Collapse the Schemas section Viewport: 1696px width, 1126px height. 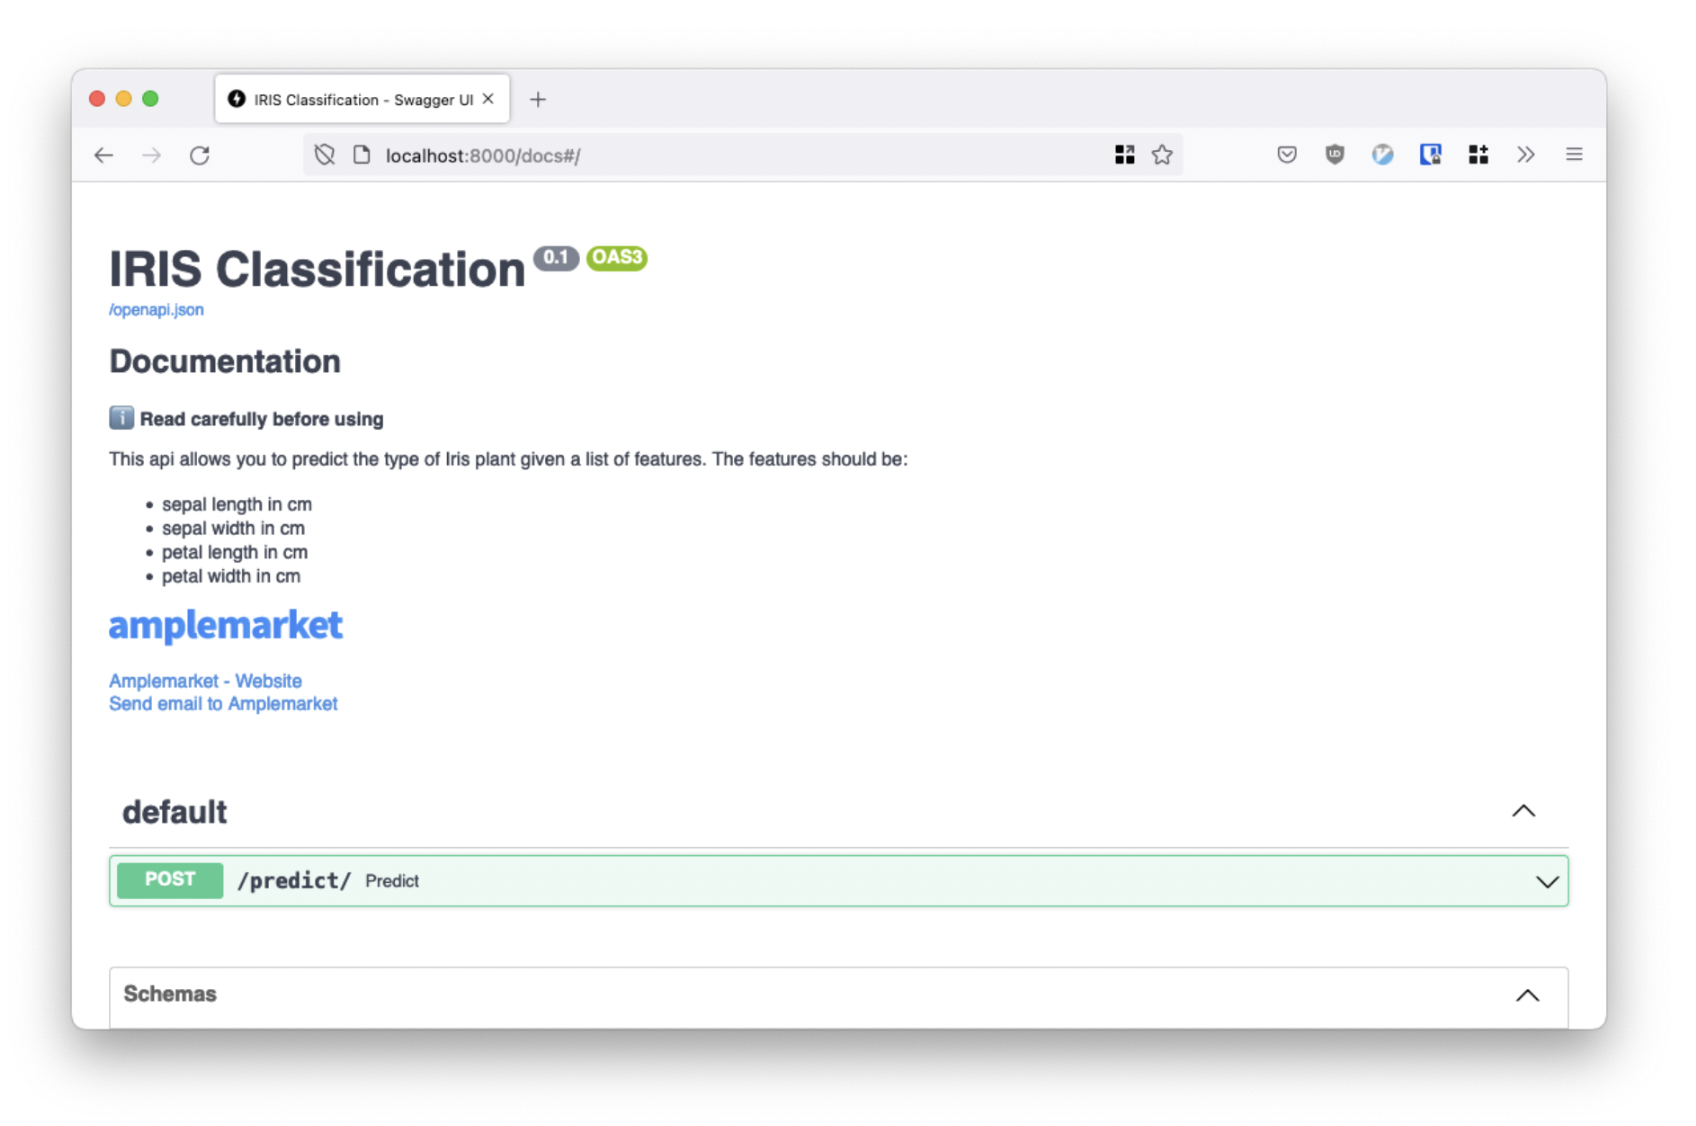(x=1527, y=995)
